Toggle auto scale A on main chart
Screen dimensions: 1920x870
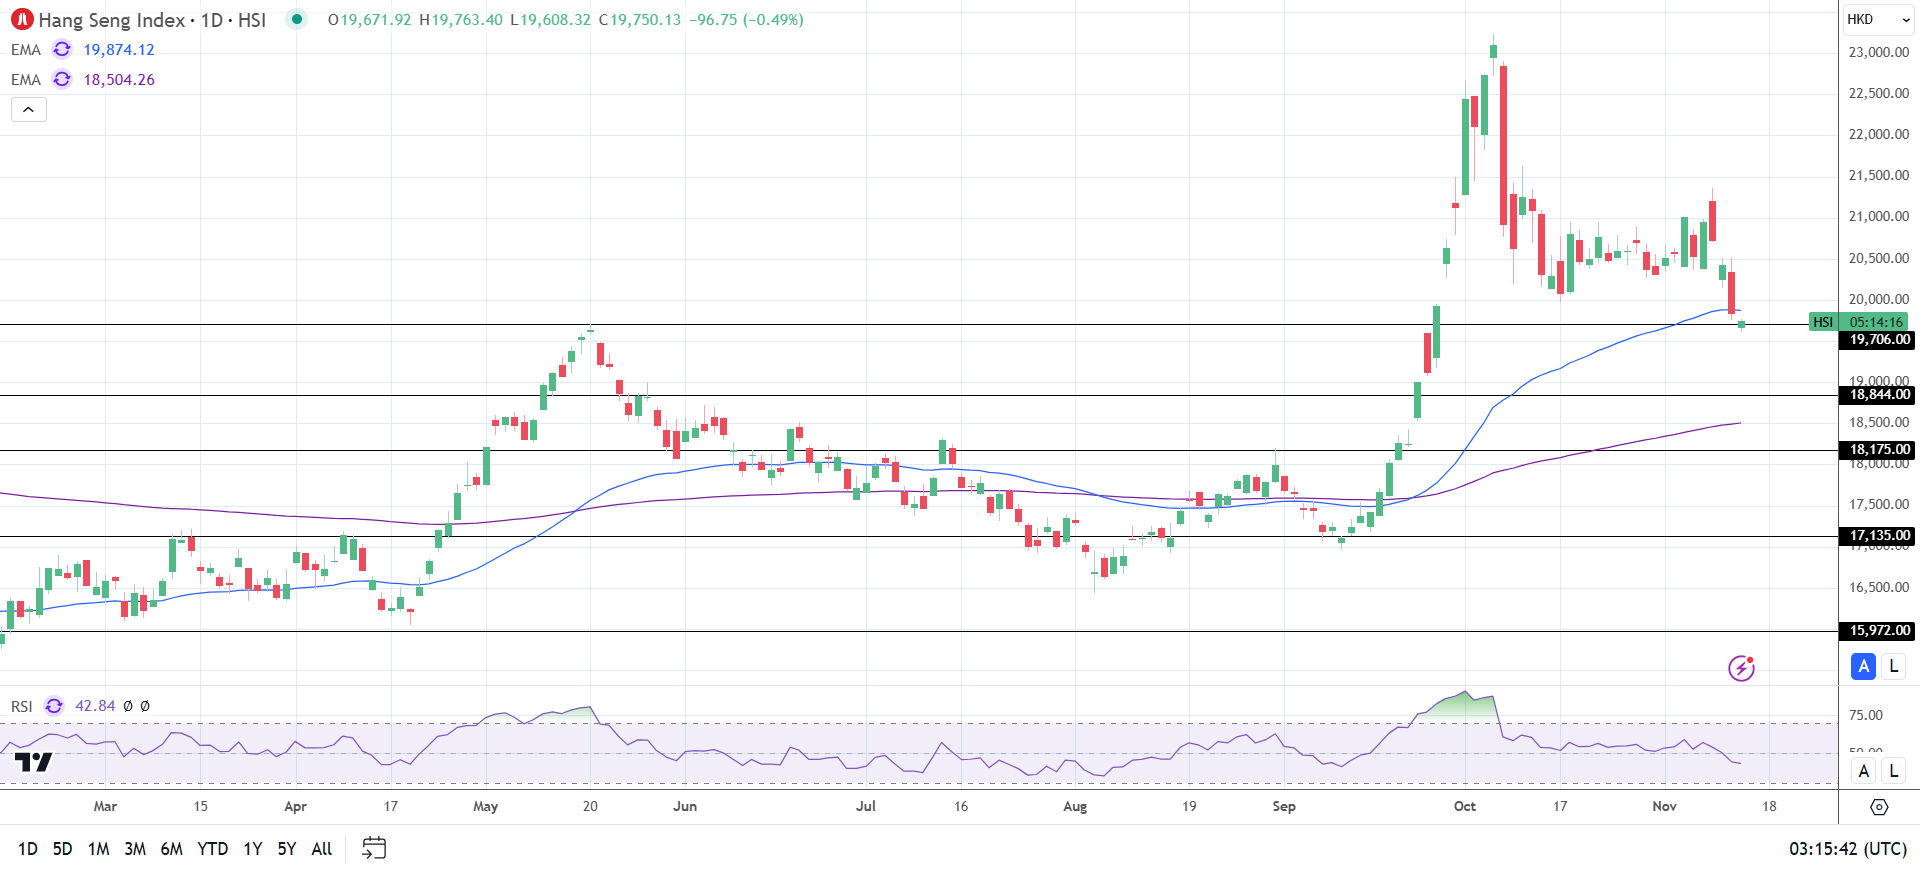[x=1863, y=666]
